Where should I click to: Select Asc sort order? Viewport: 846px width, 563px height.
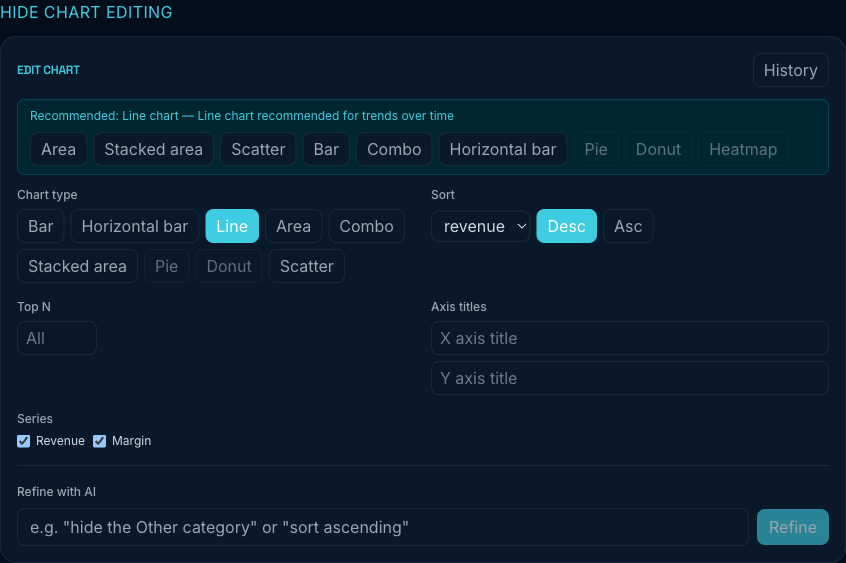[628, 226]
